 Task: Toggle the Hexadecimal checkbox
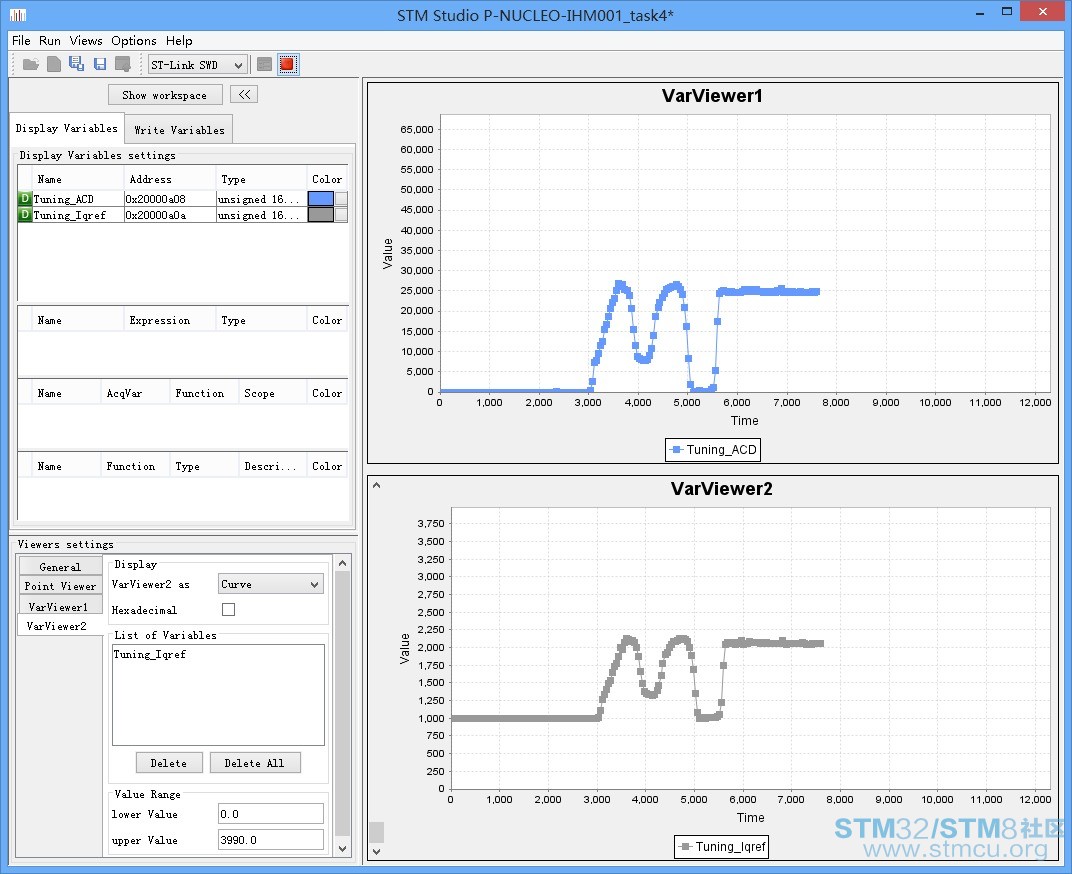(228, 609)
